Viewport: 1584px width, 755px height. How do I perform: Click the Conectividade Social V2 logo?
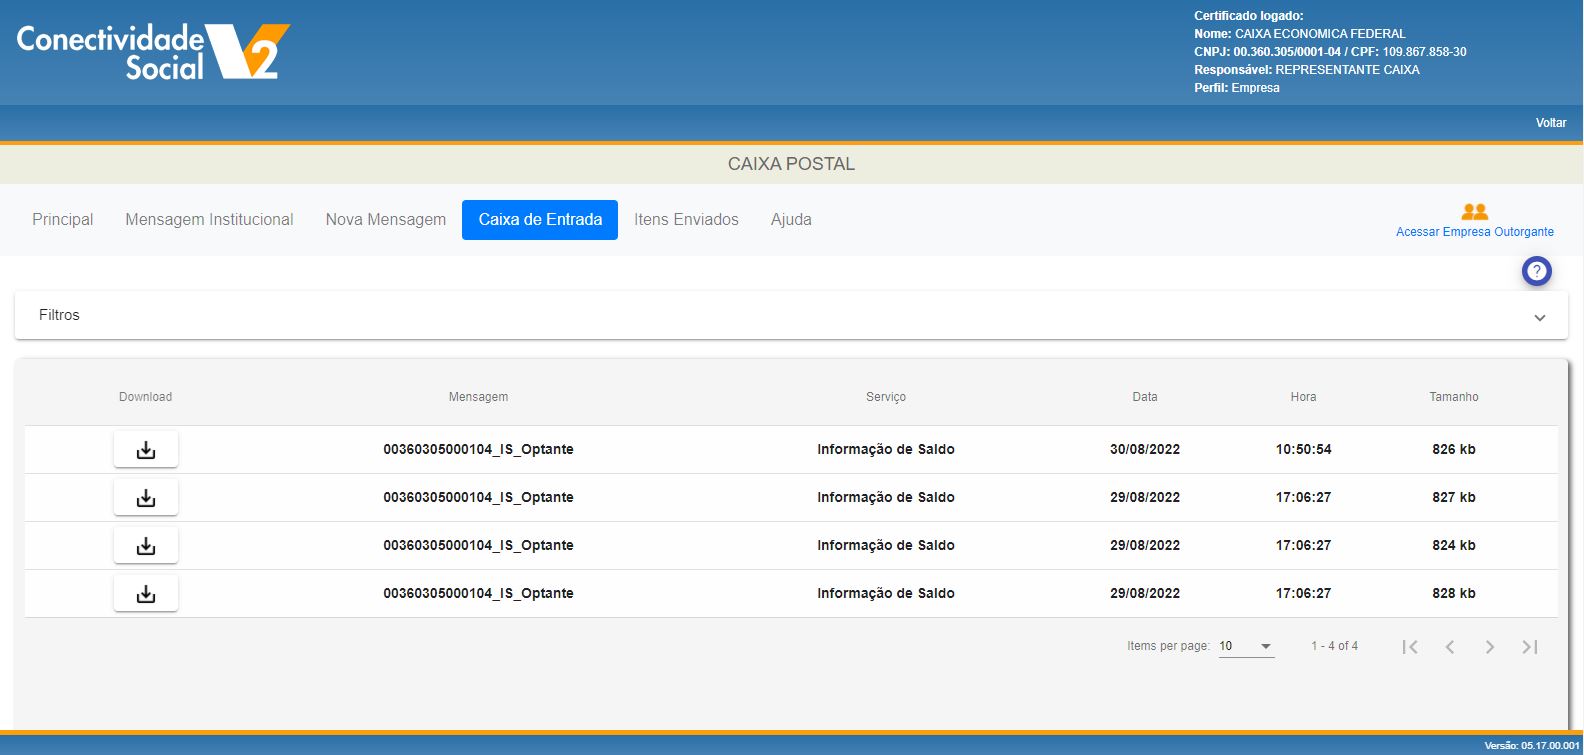[x=153, y=52]
